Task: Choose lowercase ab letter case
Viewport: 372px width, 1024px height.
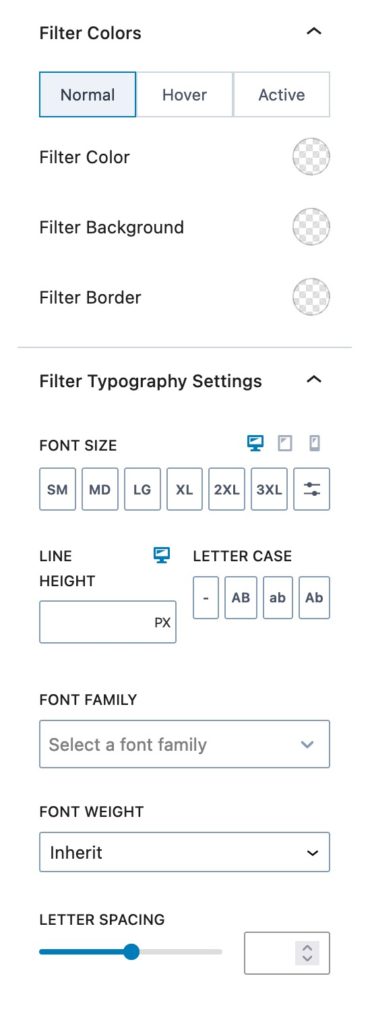Action: click(277, 598)
